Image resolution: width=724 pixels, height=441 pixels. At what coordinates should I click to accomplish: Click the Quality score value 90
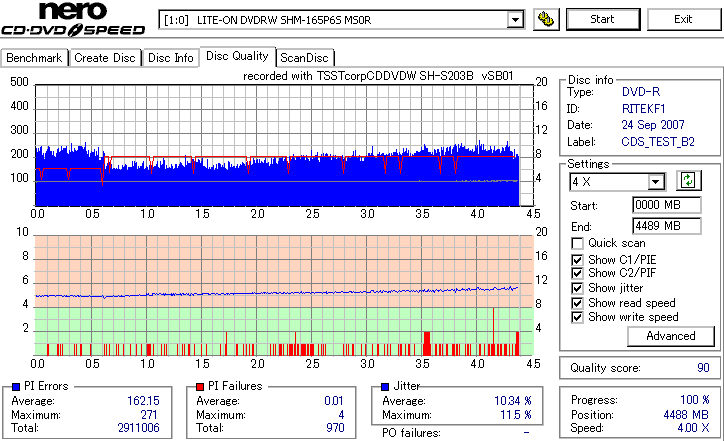[703, 368]
